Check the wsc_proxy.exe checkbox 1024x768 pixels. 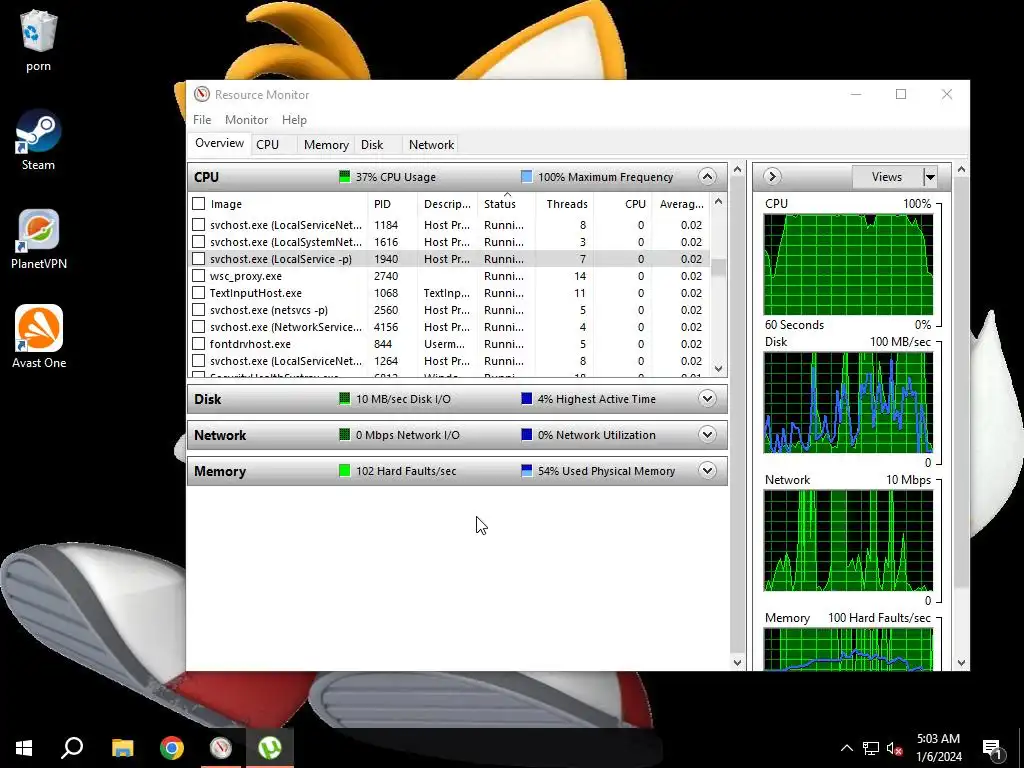coord(199,276)
